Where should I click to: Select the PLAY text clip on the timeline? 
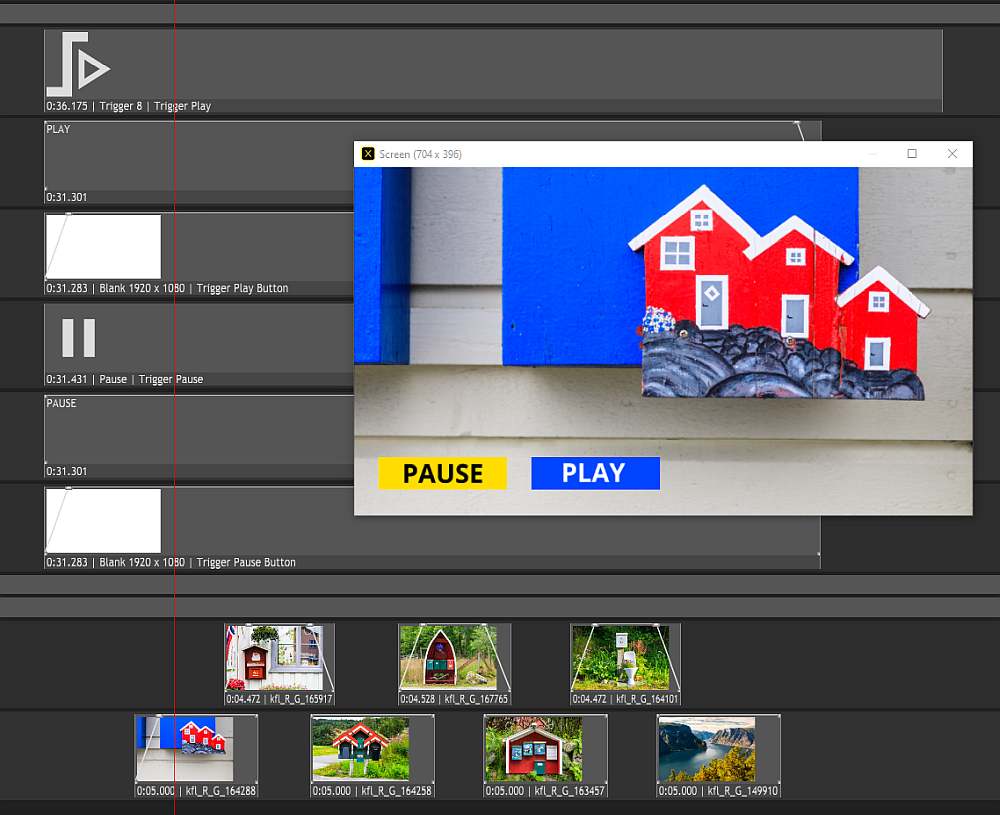[x=200, y=160]
